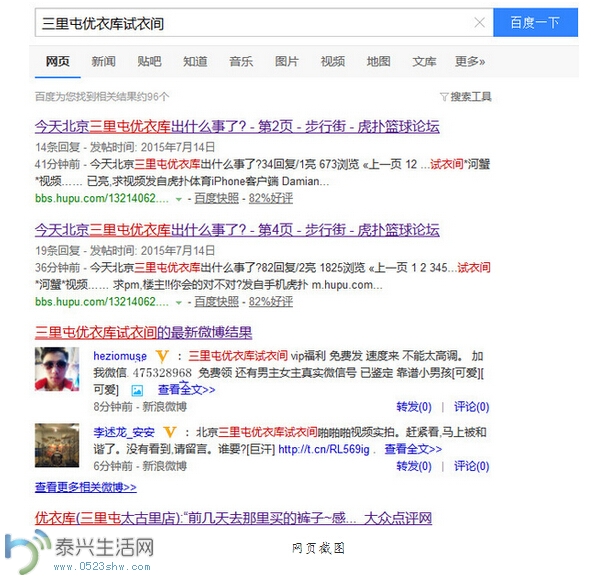
Task: Click 李述龙_安安's avatar thumbnail
Action: [x=57, y=445]
